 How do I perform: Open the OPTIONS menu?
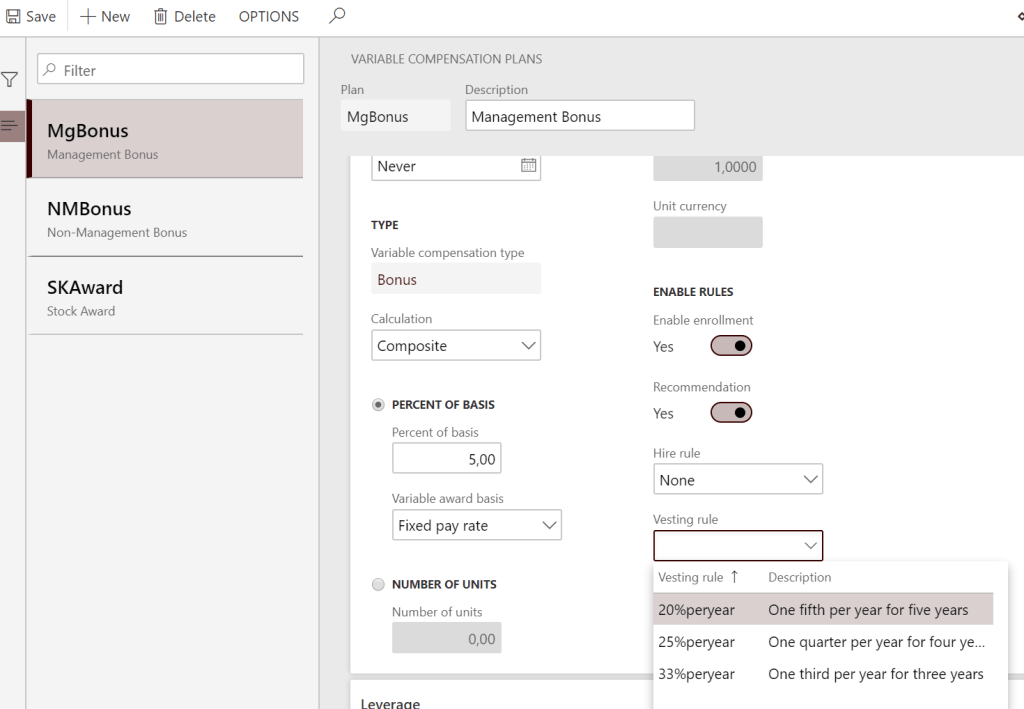pos(268,16)
